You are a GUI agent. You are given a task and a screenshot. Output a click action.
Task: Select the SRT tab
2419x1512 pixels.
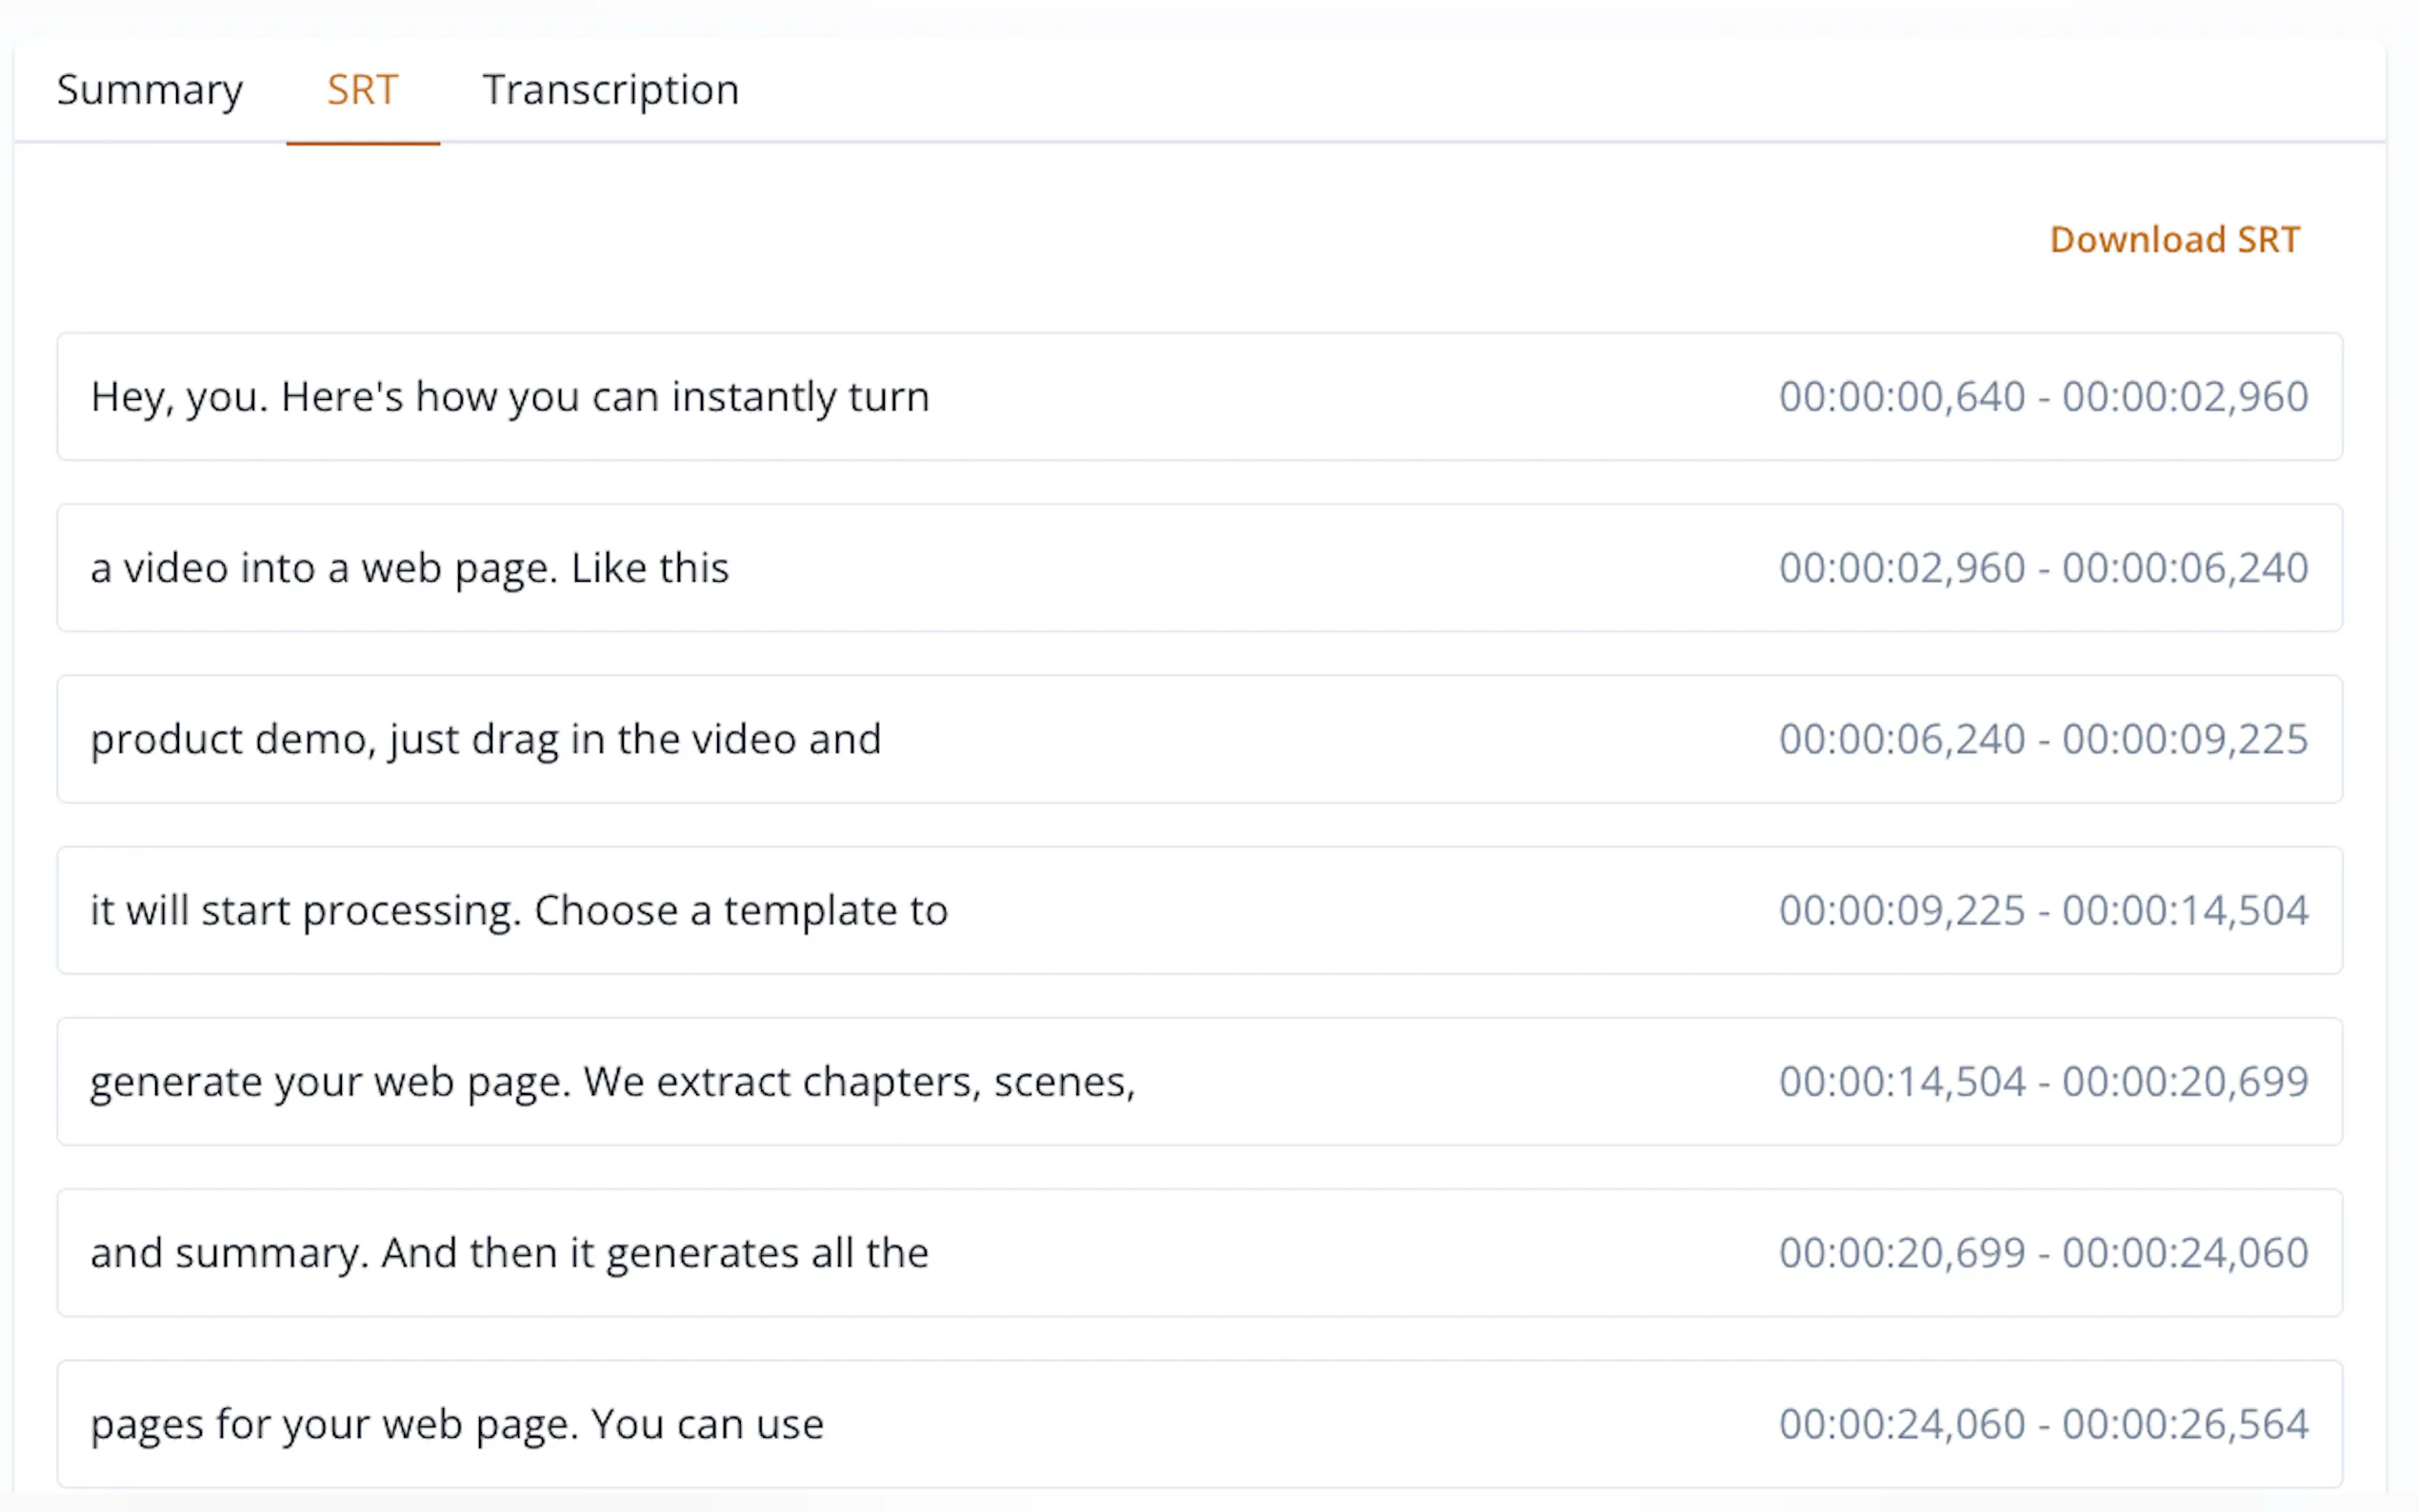362,91
